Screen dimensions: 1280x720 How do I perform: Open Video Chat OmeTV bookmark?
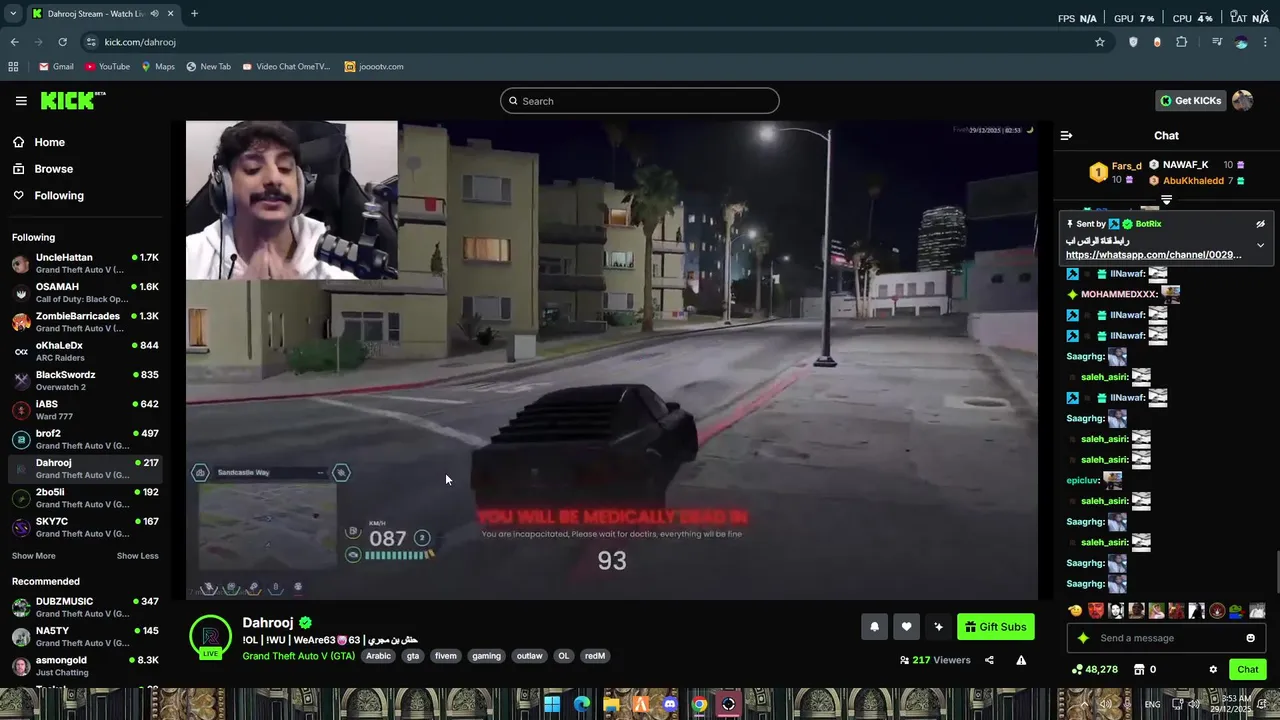[285, 67]
